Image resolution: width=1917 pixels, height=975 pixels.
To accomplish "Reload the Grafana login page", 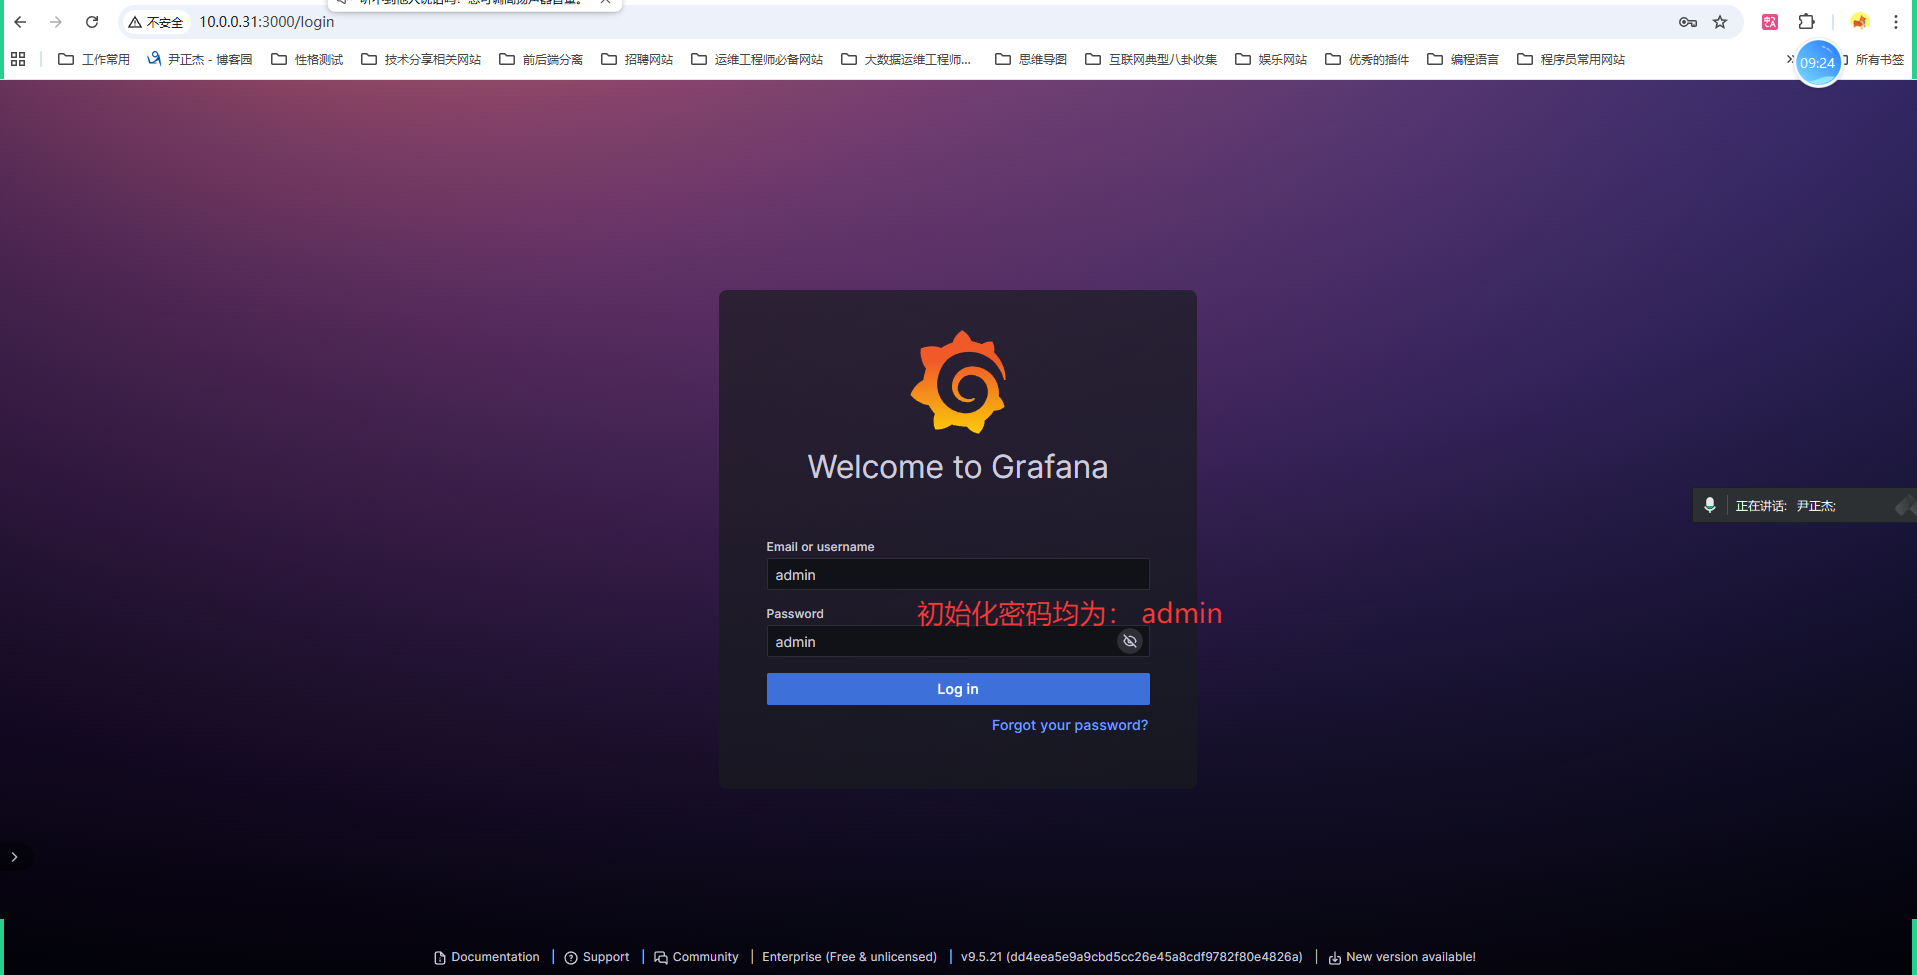I will click(92, 22).
